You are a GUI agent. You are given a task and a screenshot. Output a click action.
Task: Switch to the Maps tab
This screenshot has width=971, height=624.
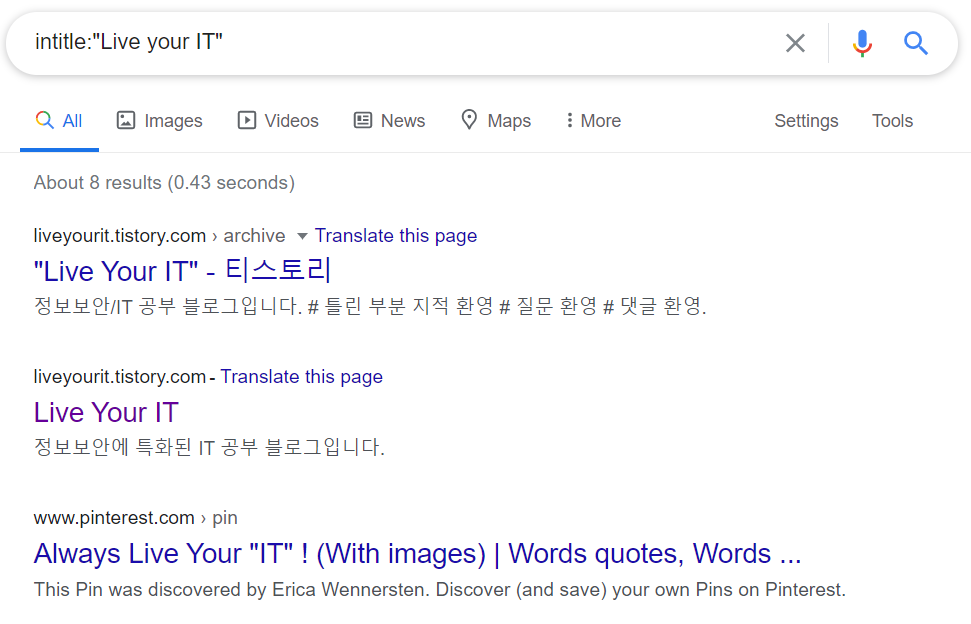click(x=496, y=121)
